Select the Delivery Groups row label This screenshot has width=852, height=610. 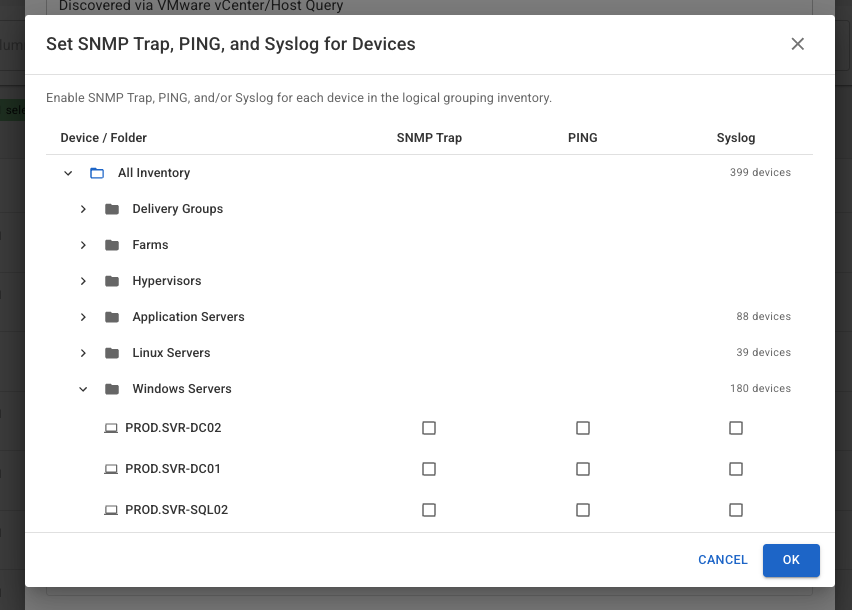(178, 209)
